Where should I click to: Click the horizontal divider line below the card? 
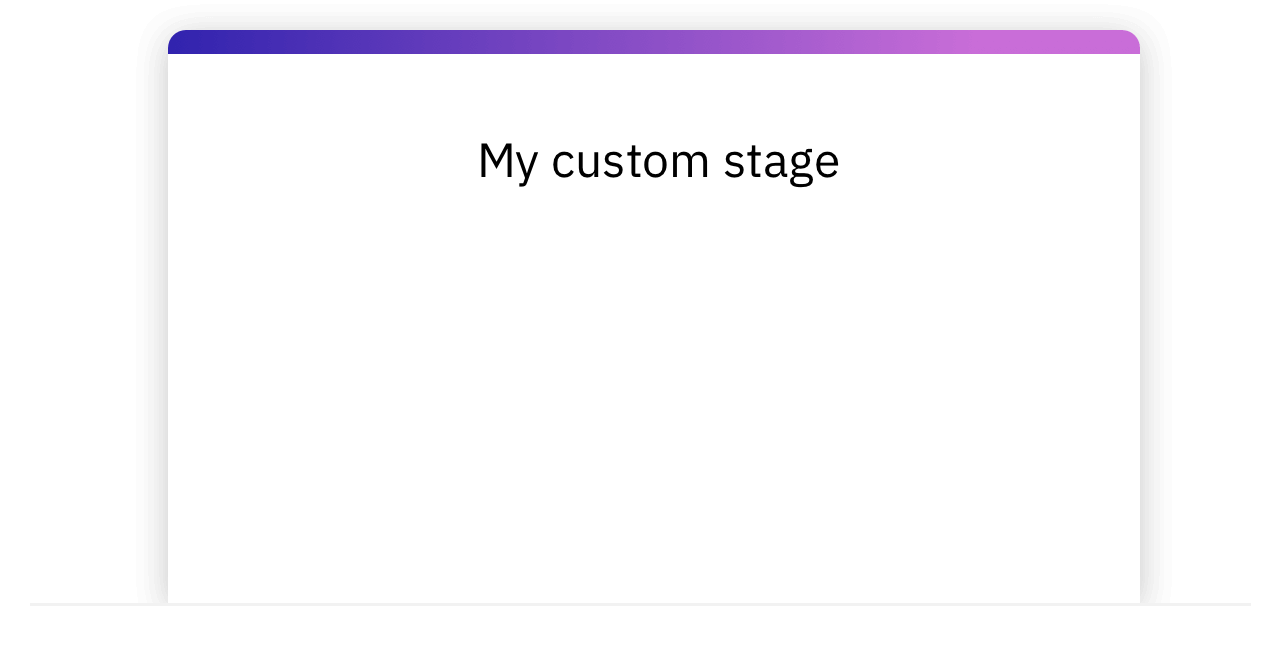[x=640, y=604]
